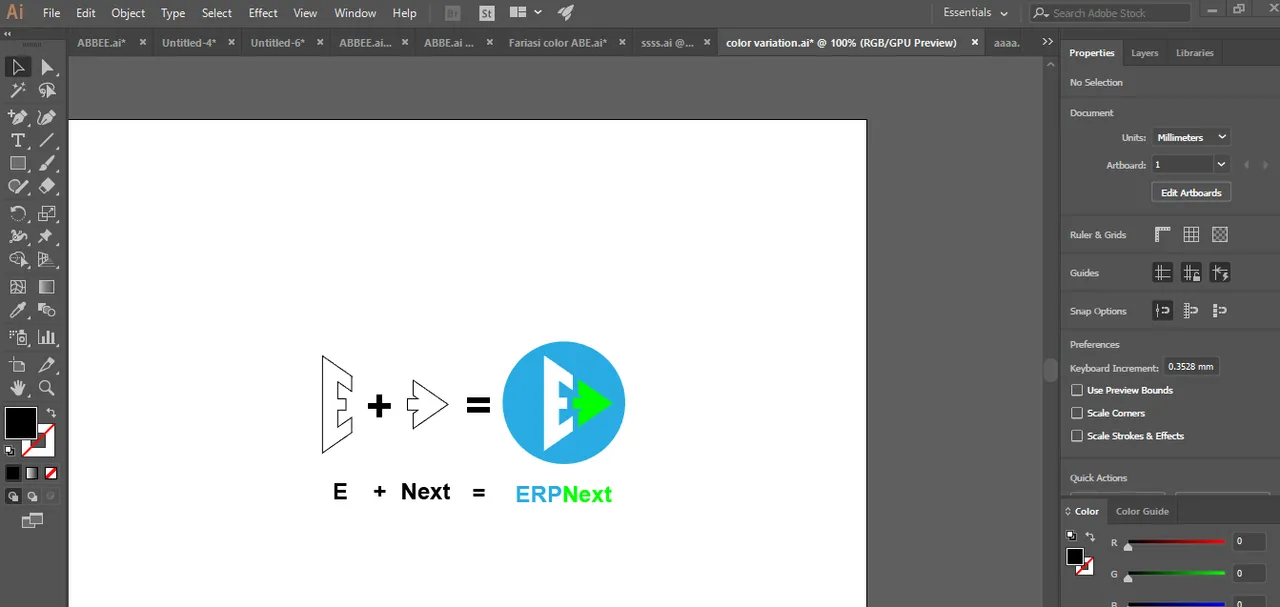Switch to the Libraries panel tab
Viewport: 1280px width, 607px height.
(x=1194, y=53)
